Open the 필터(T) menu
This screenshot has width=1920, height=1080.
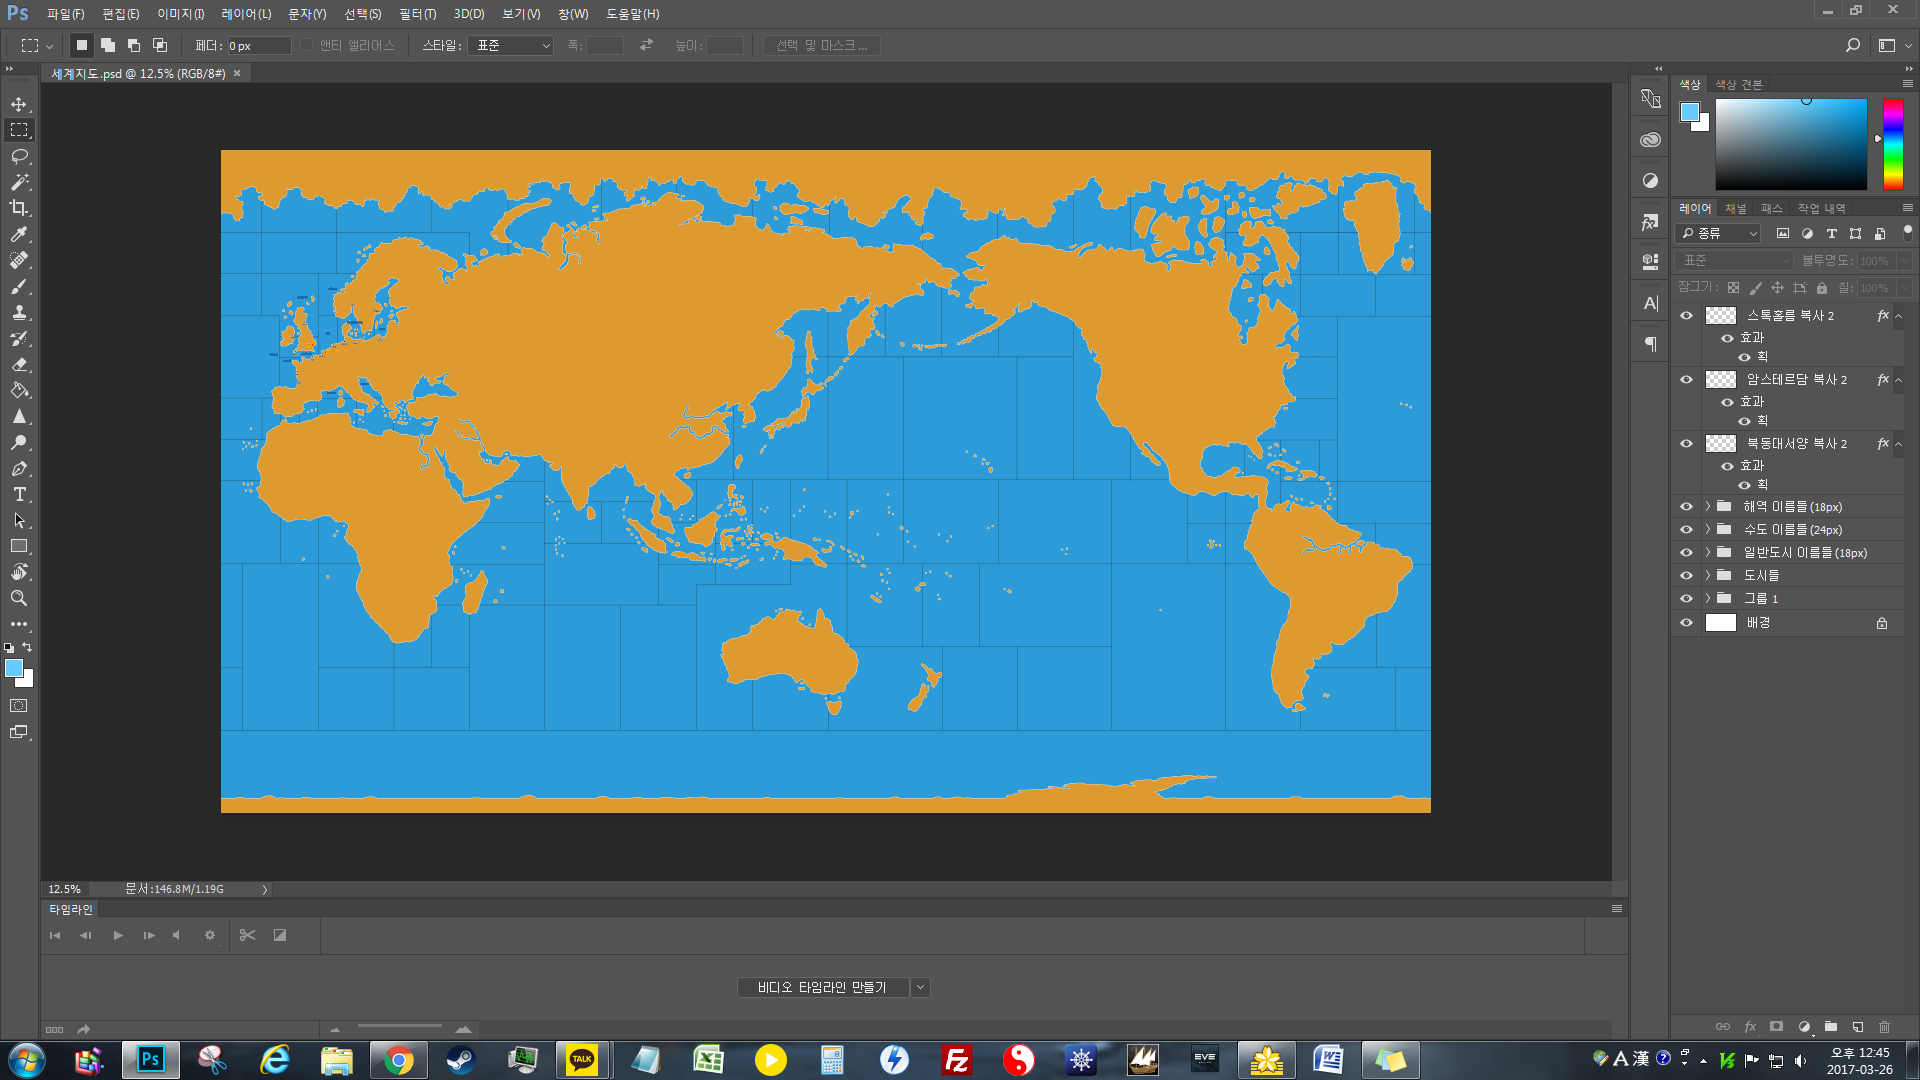(x=417, y=14)
